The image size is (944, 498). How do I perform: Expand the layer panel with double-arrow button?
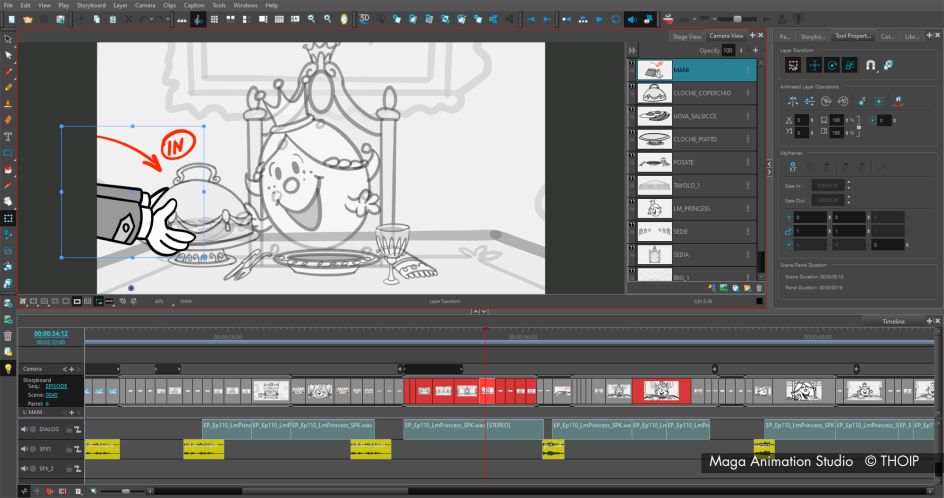(632, 51)
